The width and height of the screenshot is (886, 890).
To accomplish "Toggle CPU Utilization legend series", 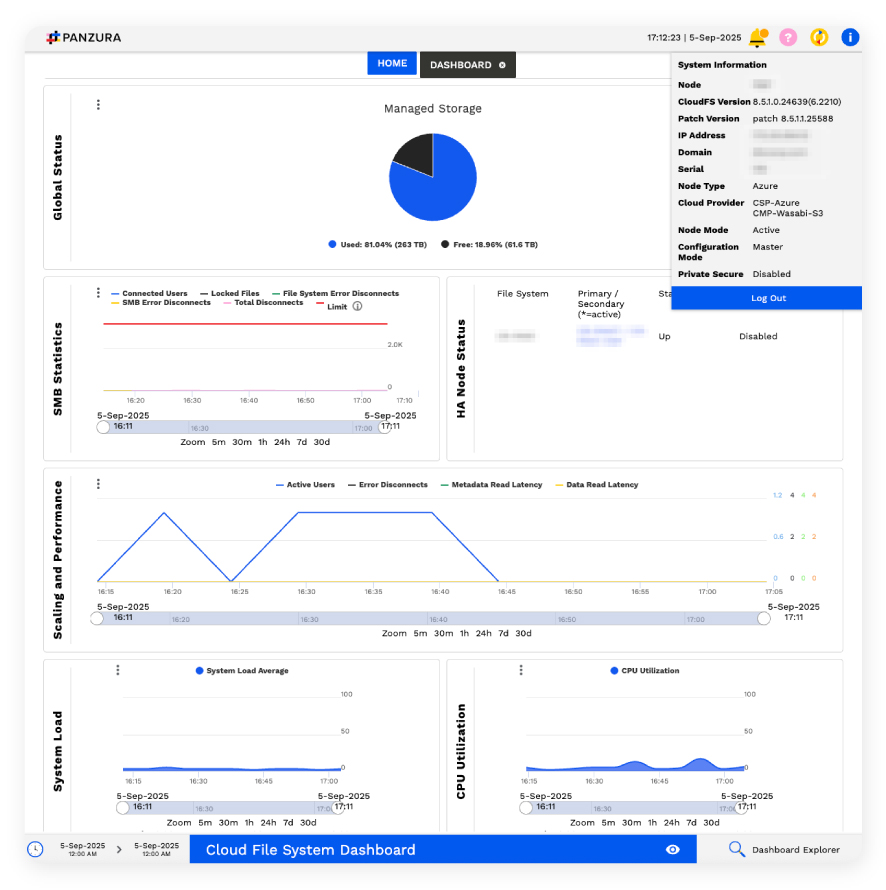I will [x=645, y=670].
